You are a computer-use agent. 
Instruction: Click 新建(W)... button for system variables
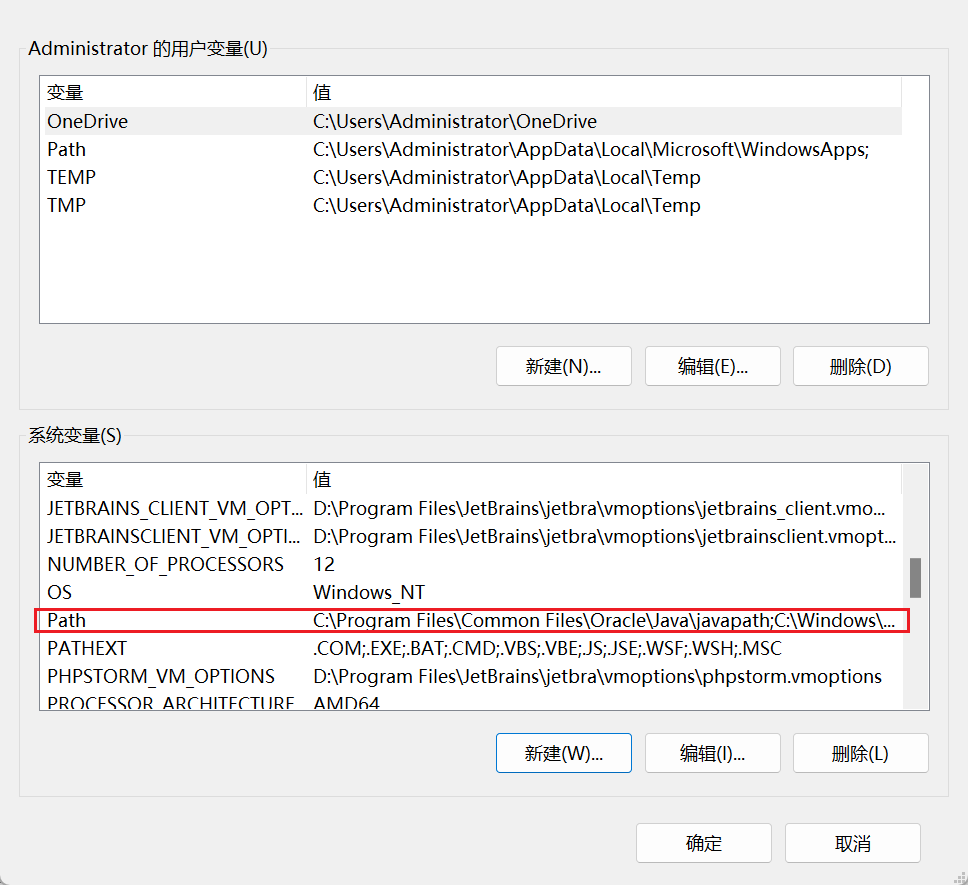pos(563,753)
